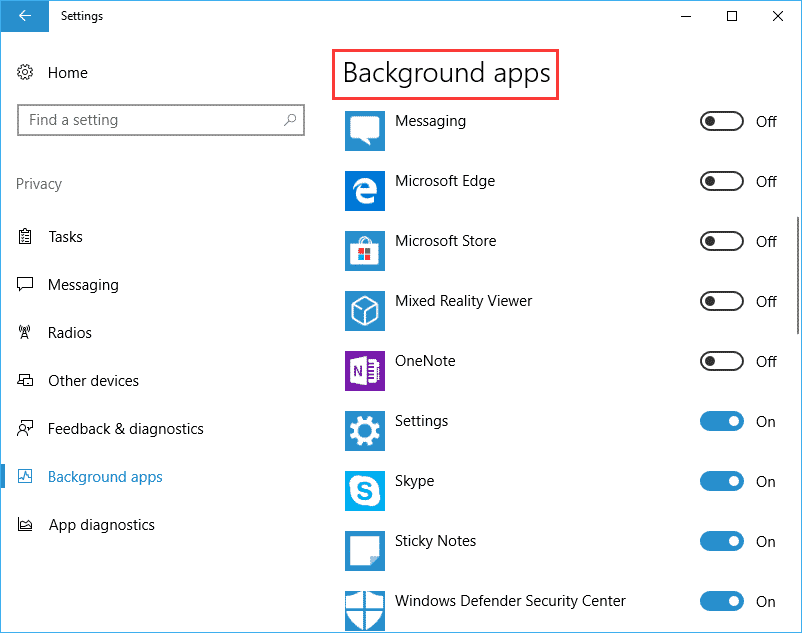The image size is (802, 633).
Task: Open Tasks privacy settings
Action: tap(65, 237)
